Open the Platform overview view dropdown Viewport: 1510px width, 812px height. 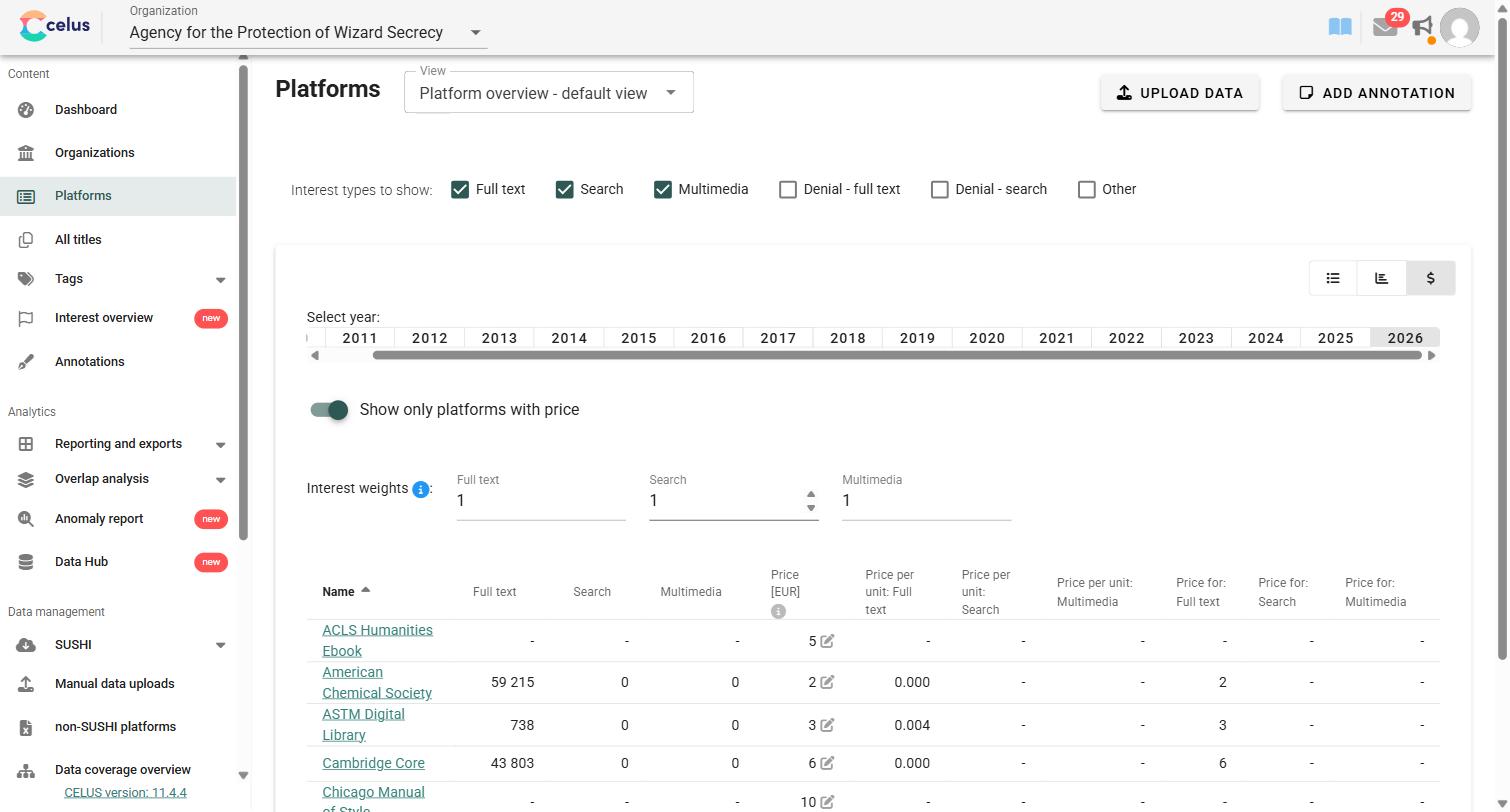pyautogui.click(x=549, y=93)
